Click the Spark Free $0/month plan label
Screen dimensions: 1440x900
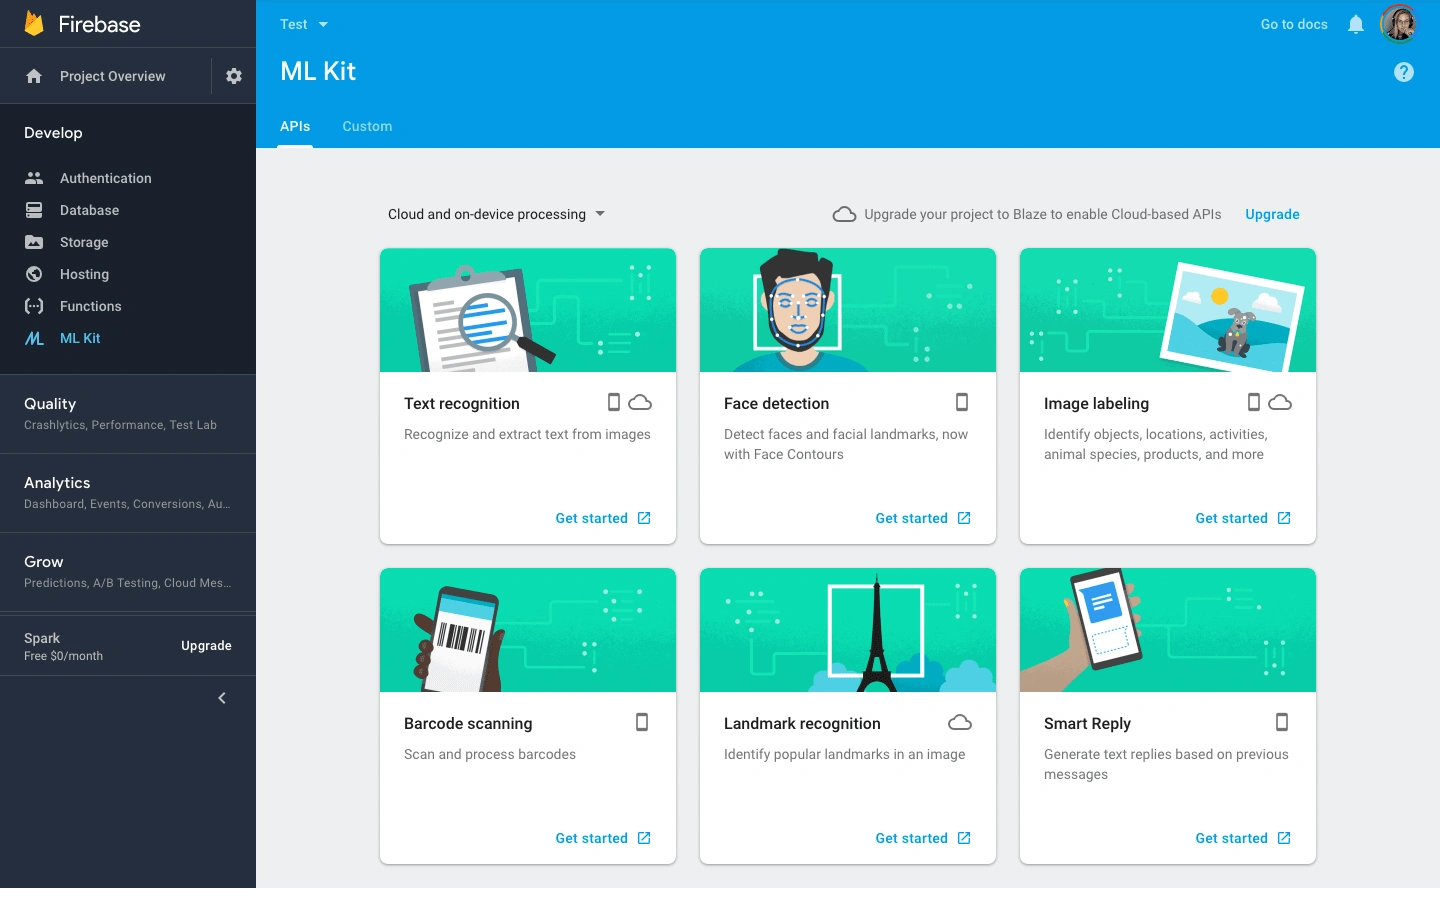coord(63,646)
